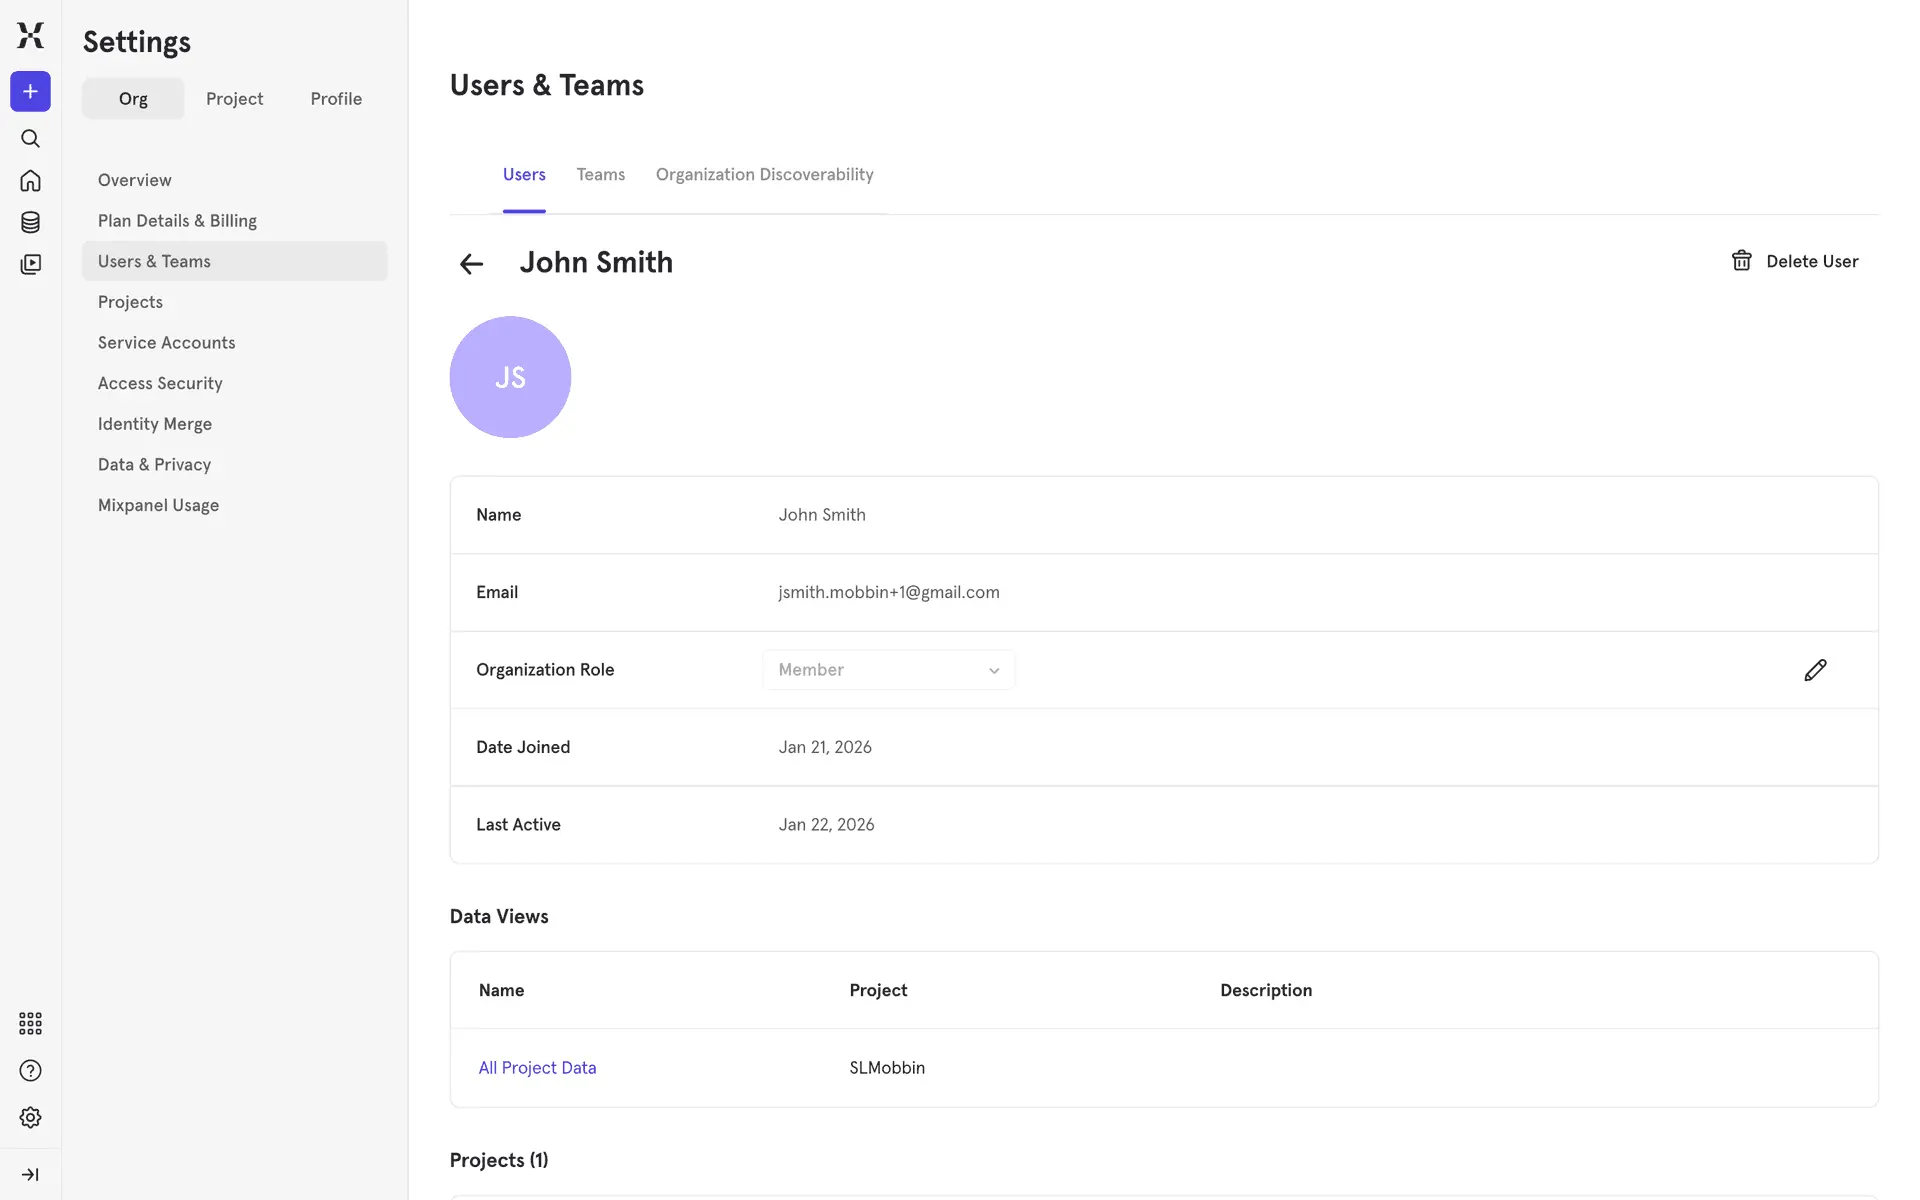Screen dimensions: 1920x1200
Task: Navigate to Plan Details & Billing
Action: click(x=177, y=221)
